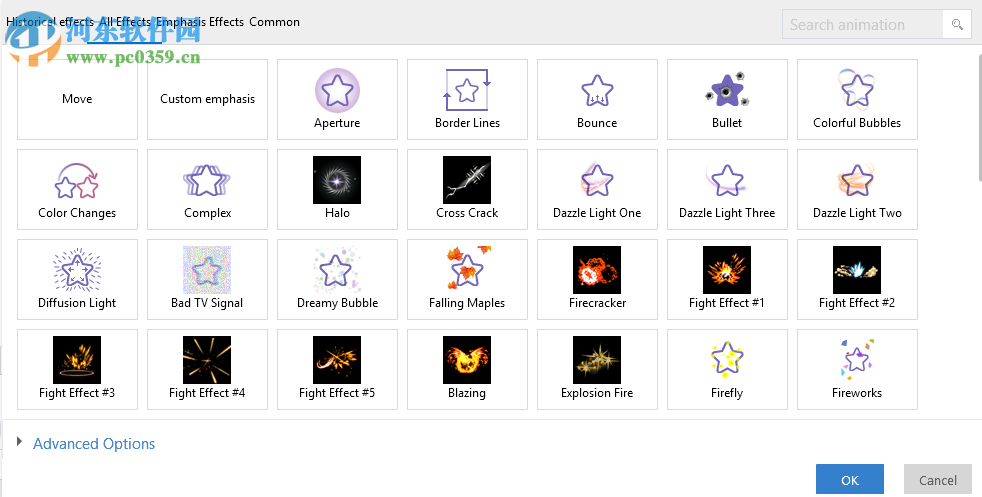
Task: Pick the Dreamy Bubble effect
Action: (337, 280)
